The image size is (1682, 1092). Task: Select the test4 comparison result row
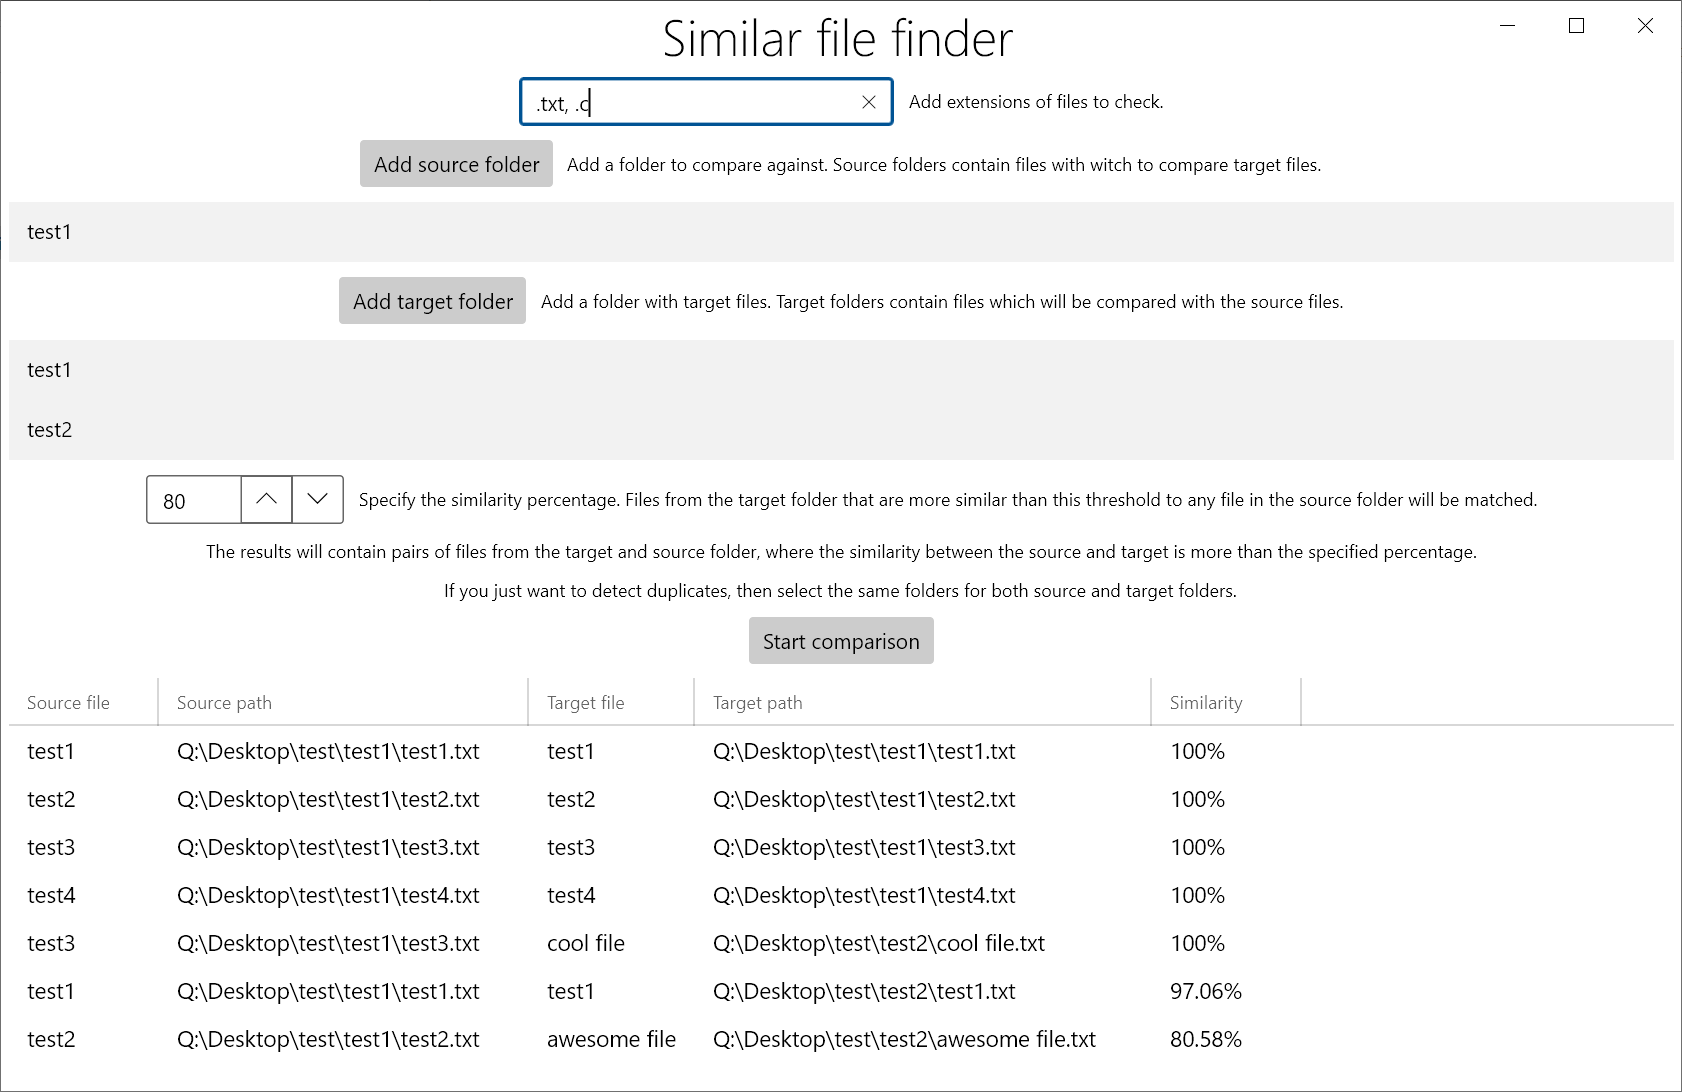pyautogui.click(x=571, y=895)
